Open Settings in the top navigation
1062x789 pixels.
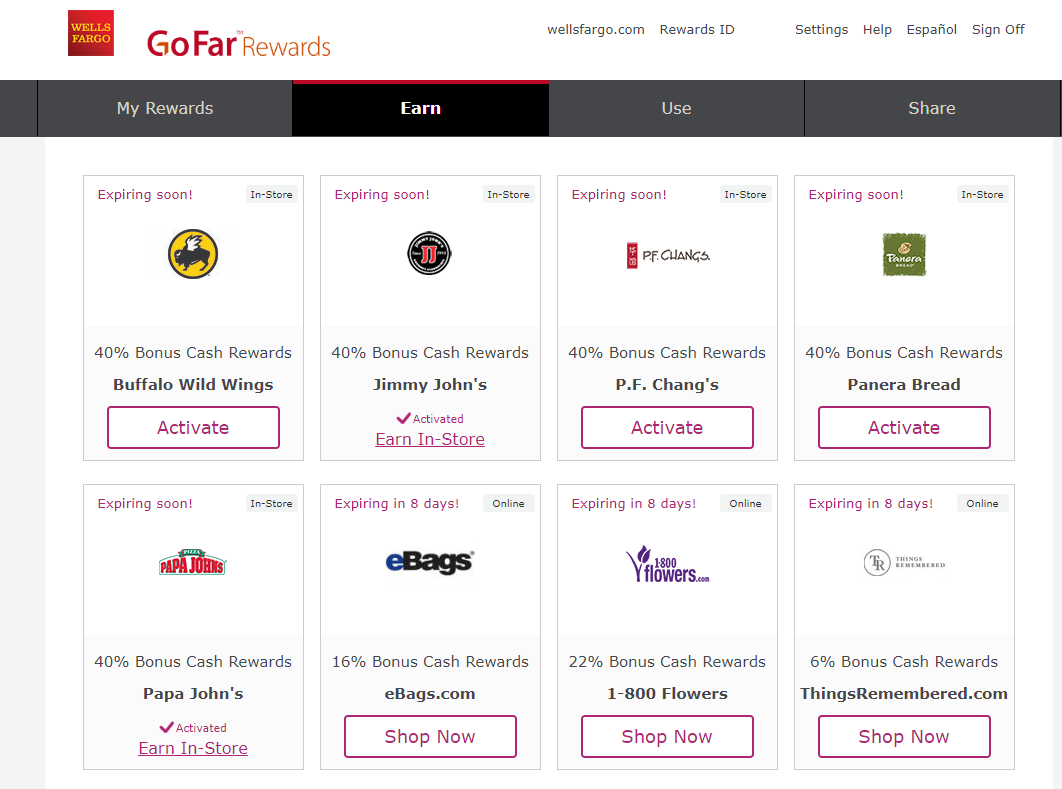coord(821,30)
